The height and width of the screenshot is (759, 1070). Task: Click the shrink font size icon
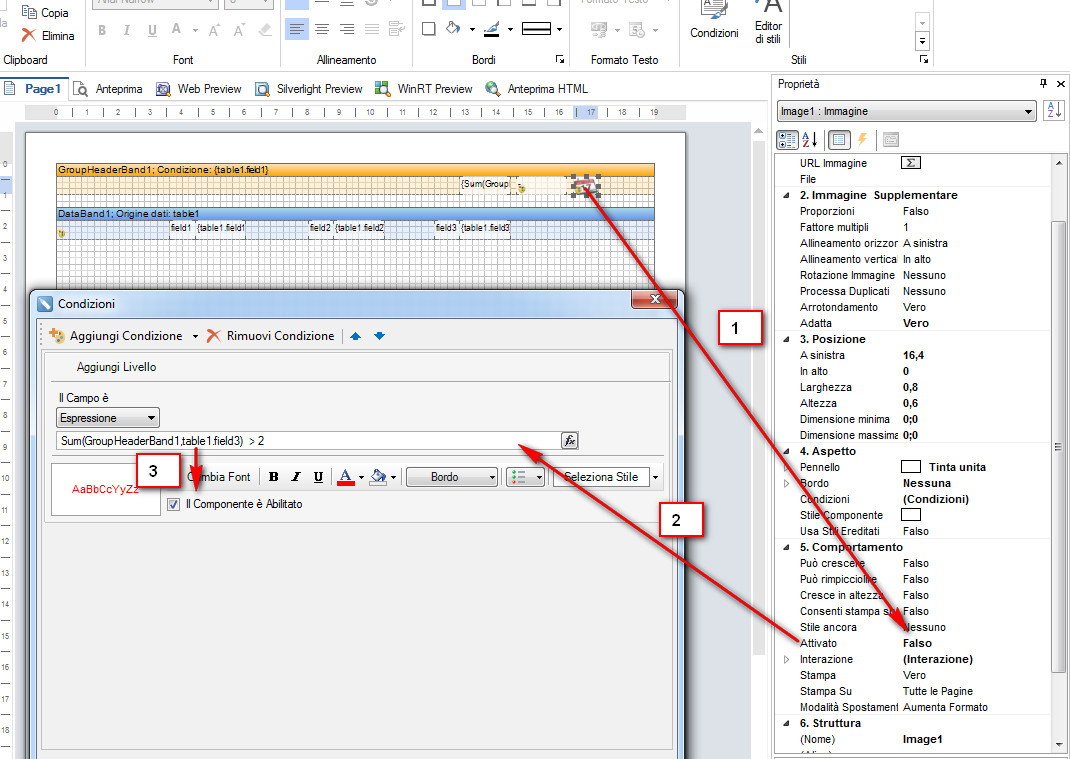click(239, 30)
